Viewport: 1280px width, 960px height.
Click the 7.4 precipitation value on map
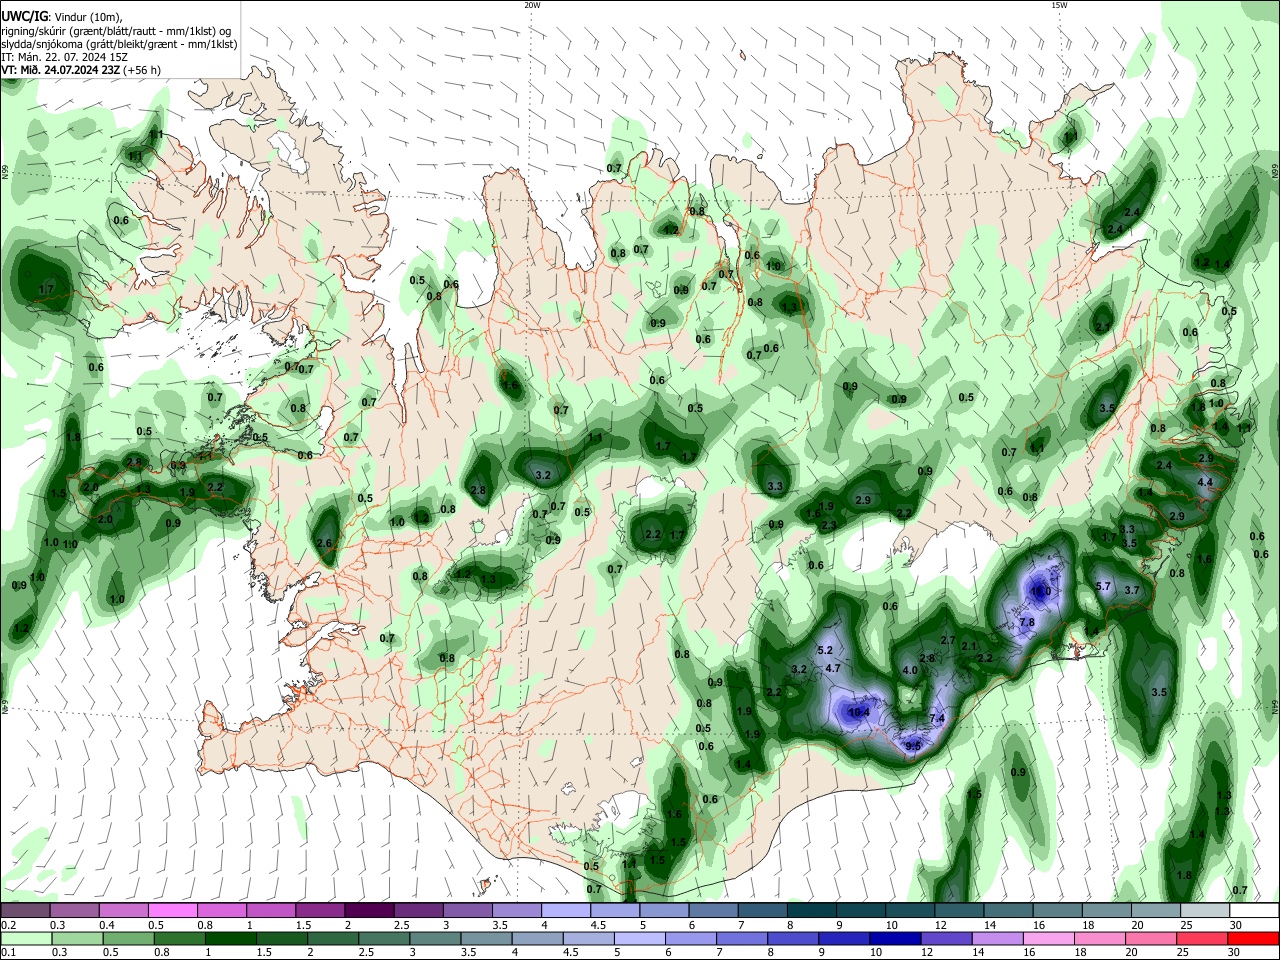pyautogui.click(x=937, y=719)
